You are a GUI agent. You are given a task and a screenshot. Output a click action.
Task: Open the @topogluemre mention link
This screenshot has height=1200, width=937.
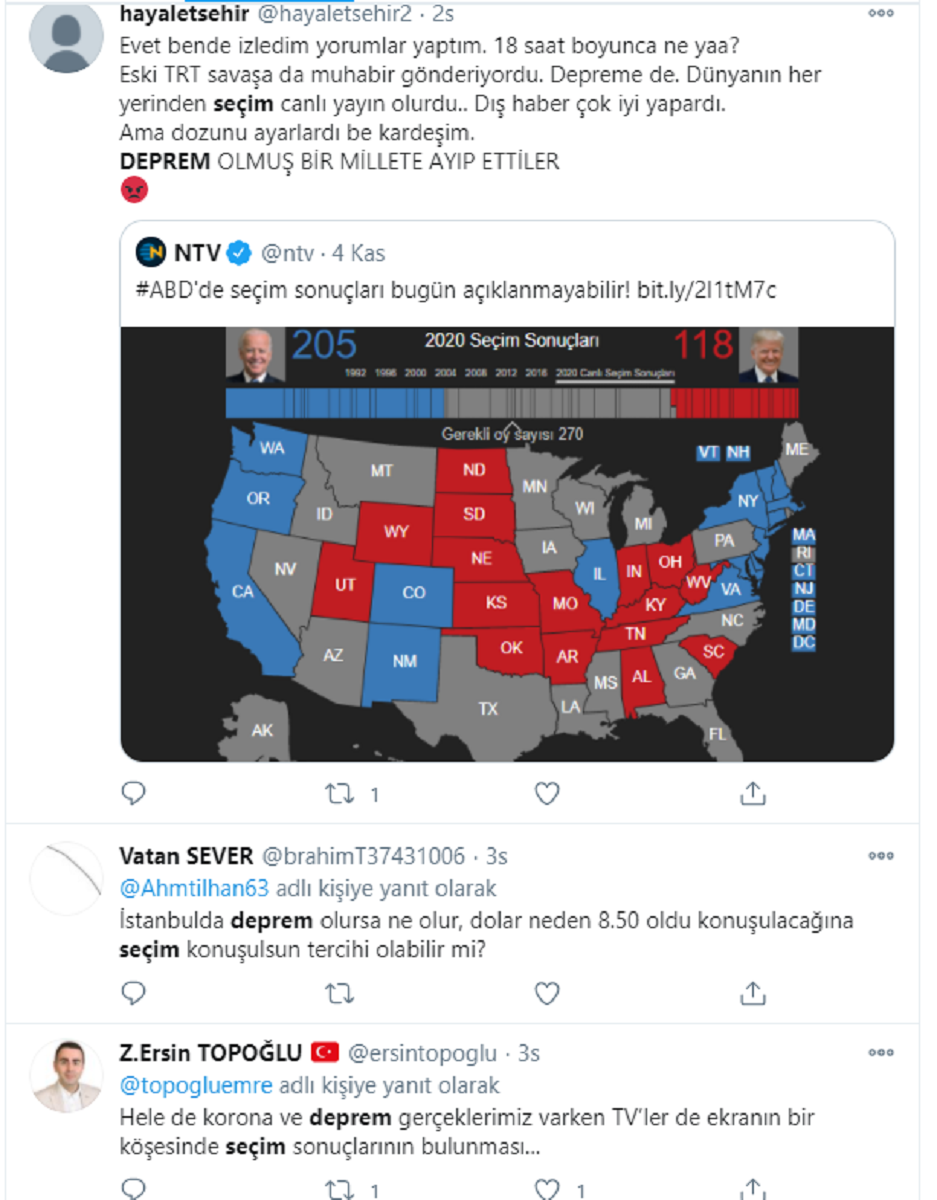click(196, 1085)
